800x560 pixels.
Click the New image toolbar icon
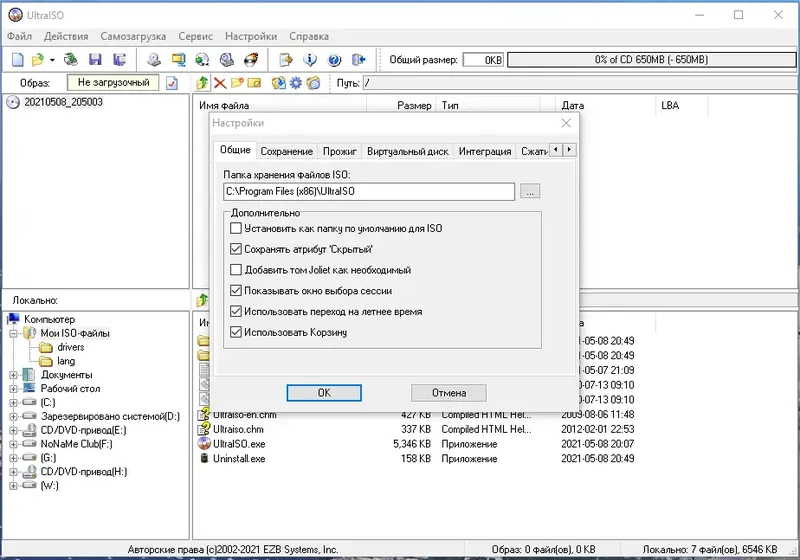tap(18, 60)
